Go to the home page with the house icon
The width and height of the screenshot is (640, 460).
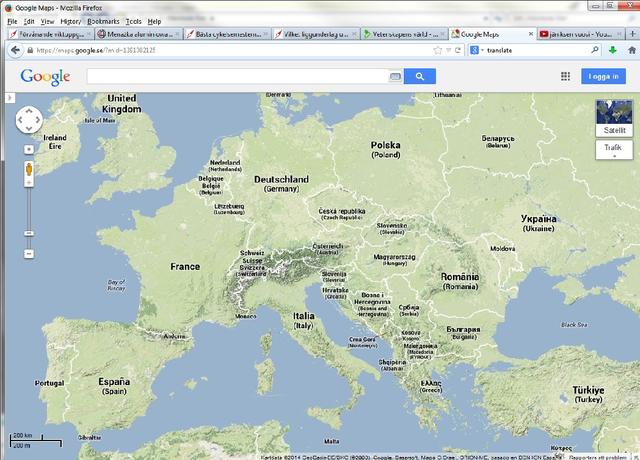click(x=632, y=50)
